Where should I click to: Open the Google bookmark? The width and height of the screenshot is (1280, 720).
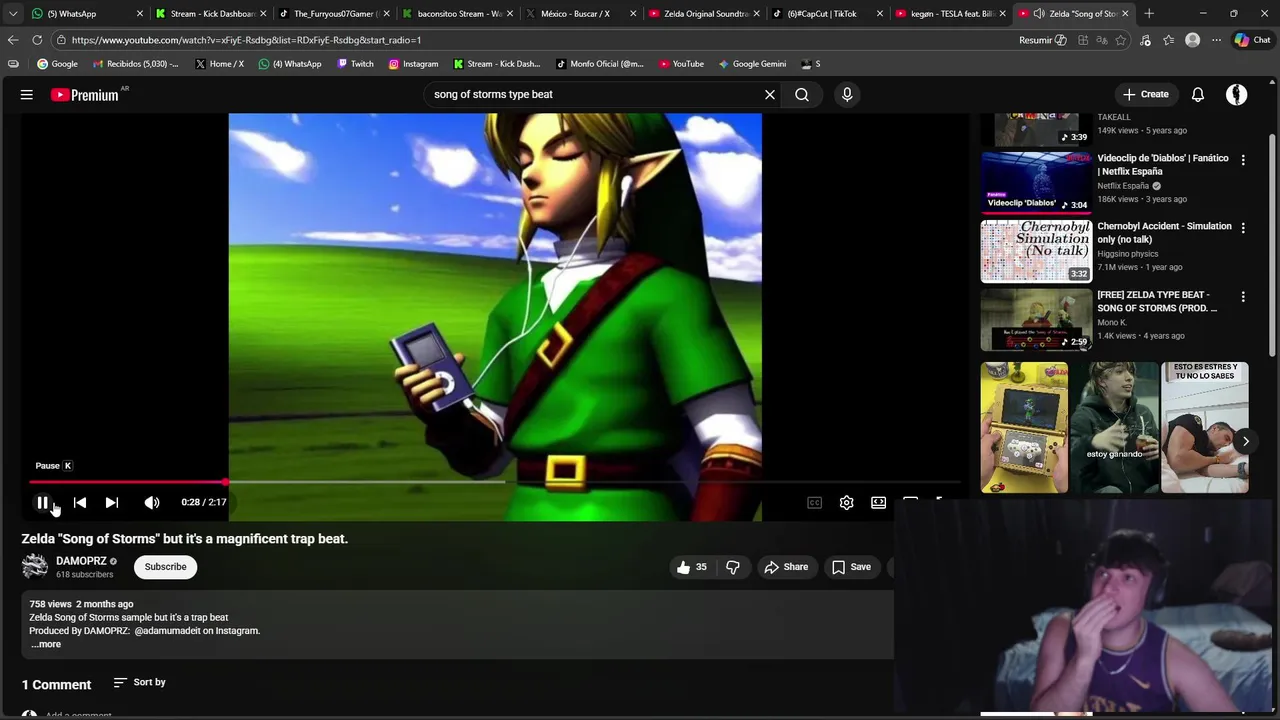[57, 64]
